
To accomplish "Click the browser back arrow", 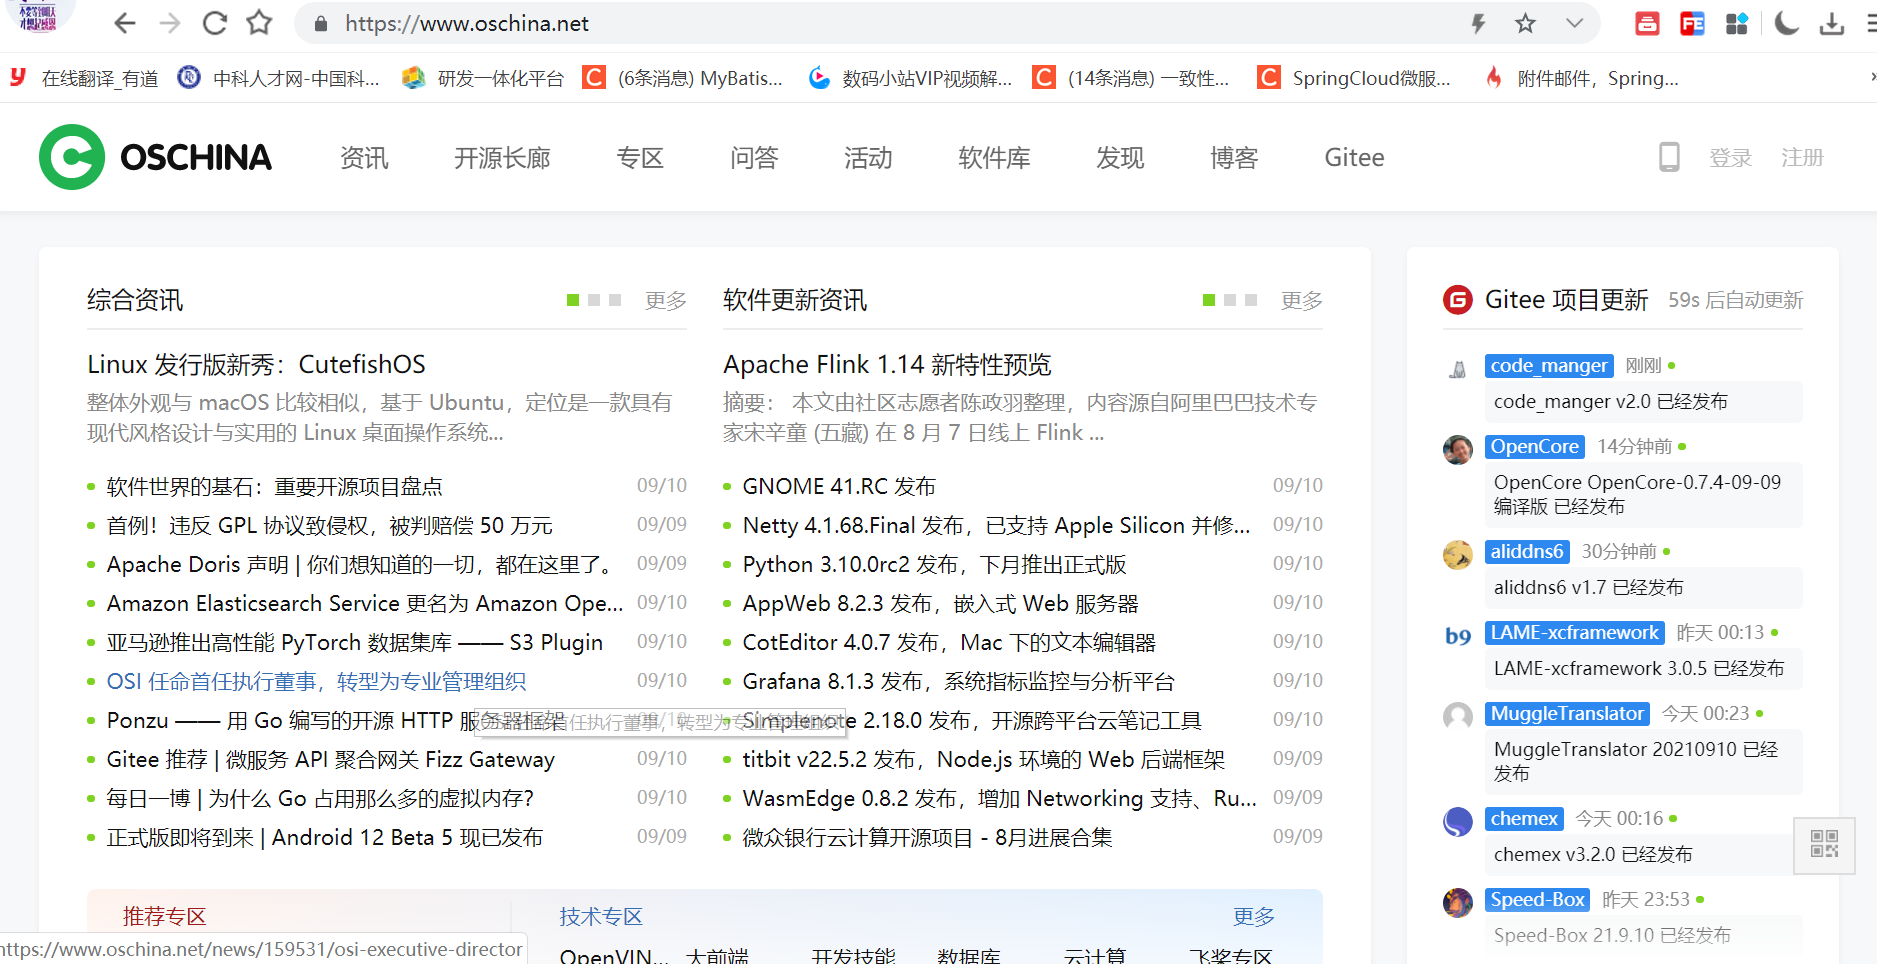I will (124, 23).
